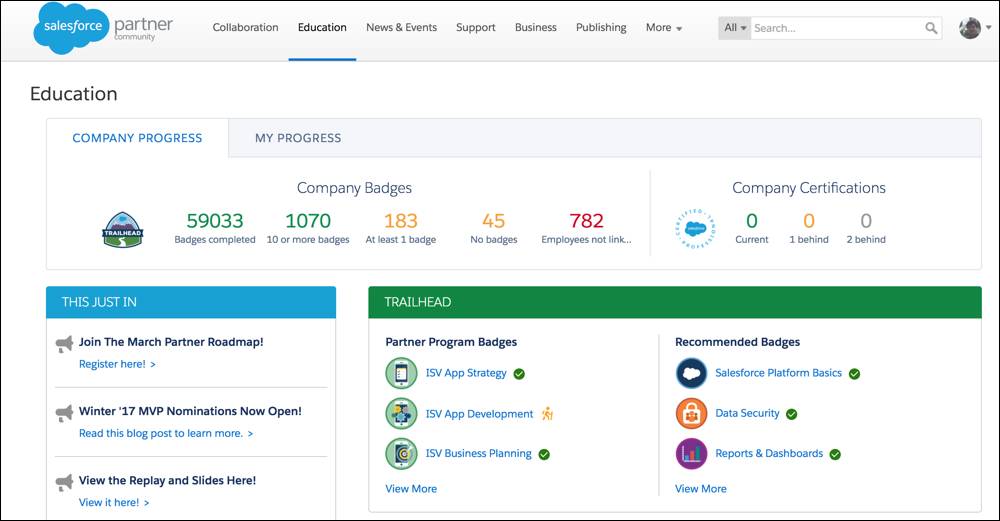1000x521 pixels.
Task: Click the green check beside ISV Business Planning
Action: 544,454
